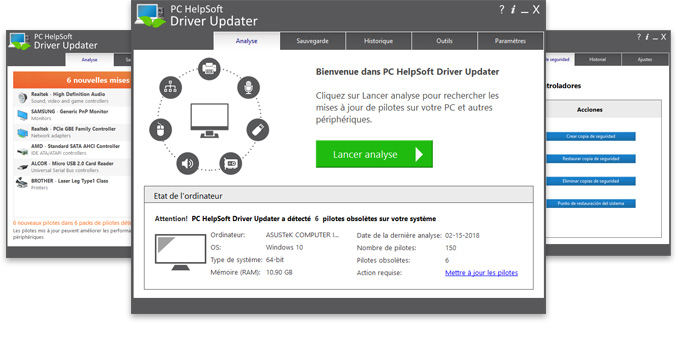Click the 10.90 GB memory value
The image size is (677, 362).
pos(279,272)
